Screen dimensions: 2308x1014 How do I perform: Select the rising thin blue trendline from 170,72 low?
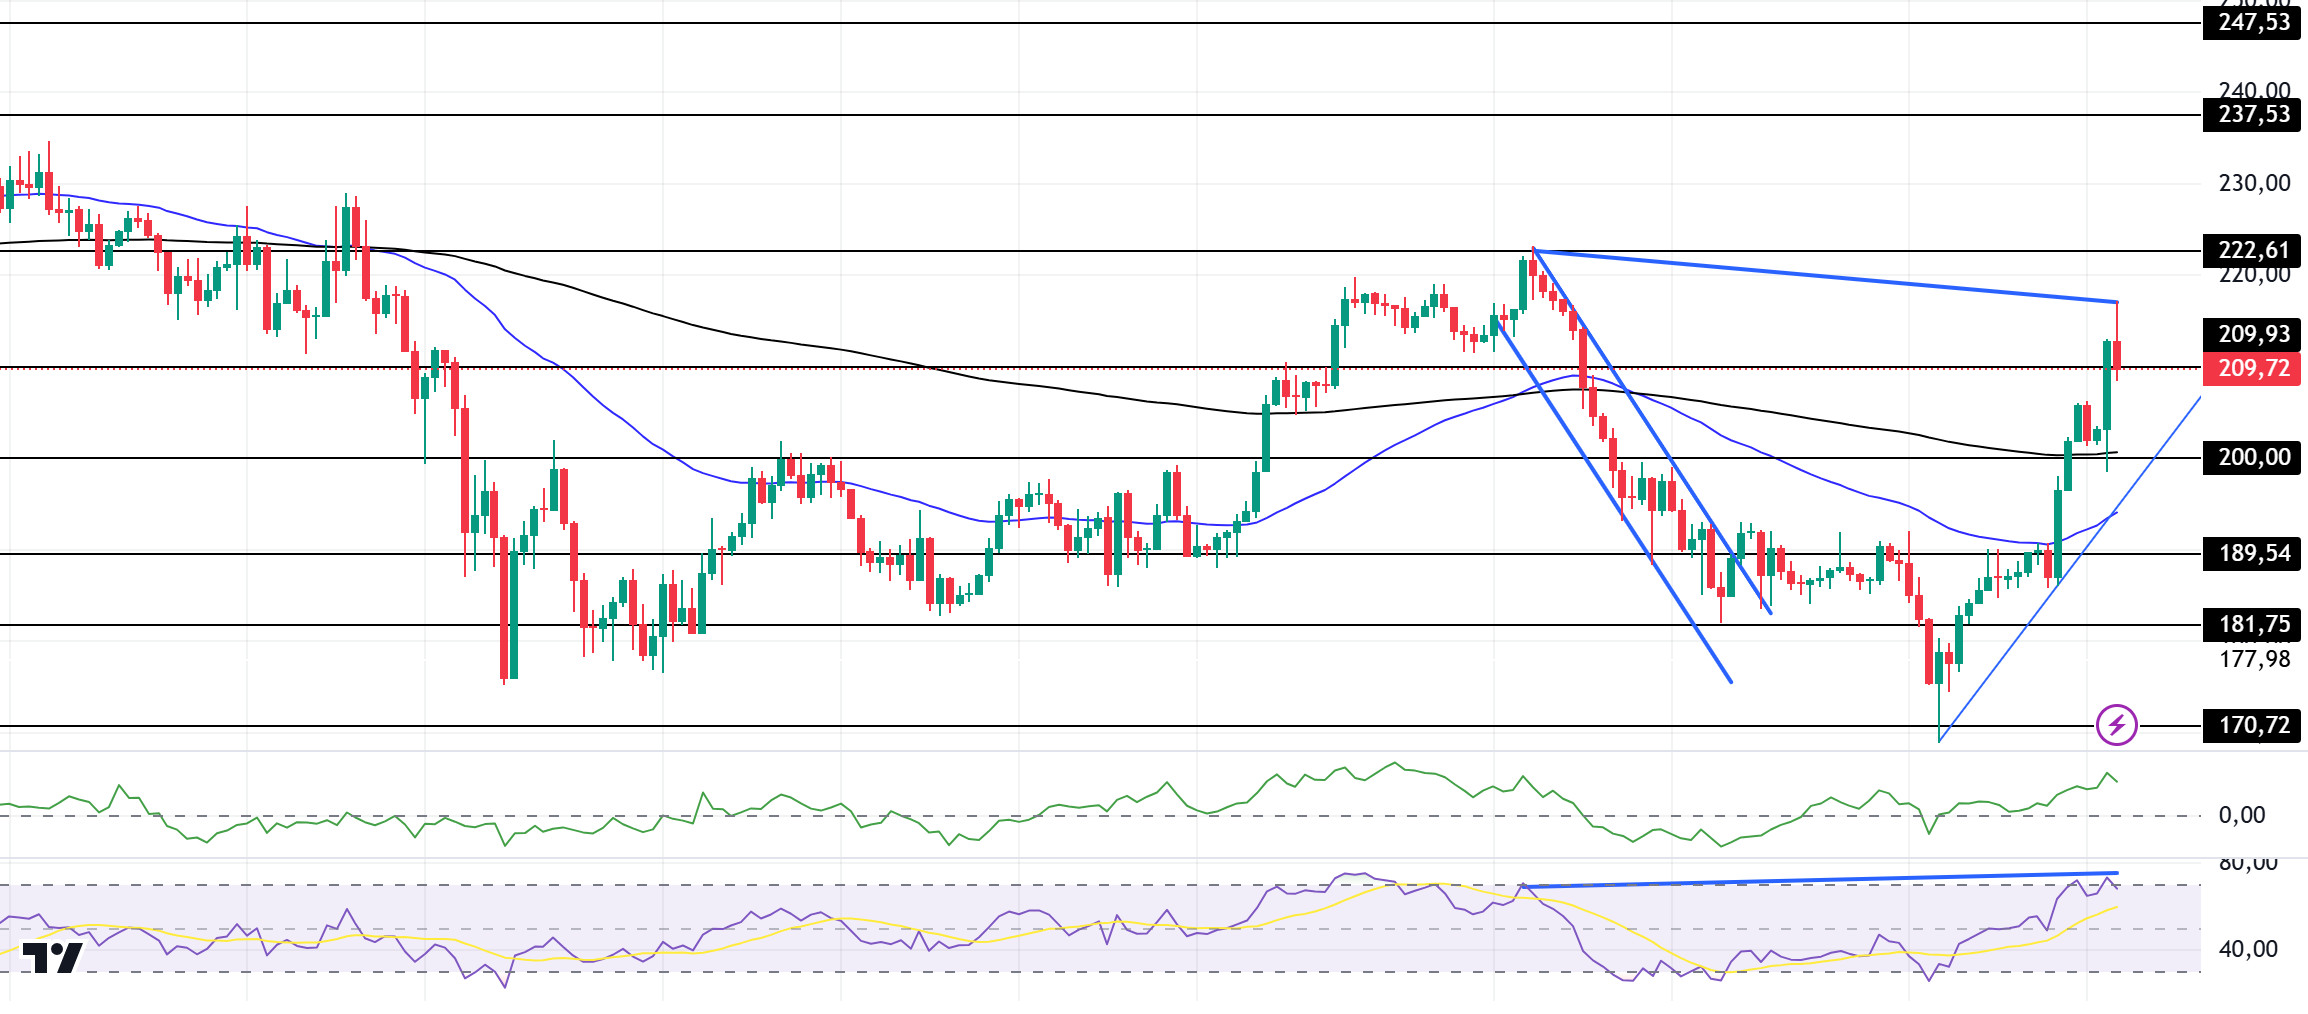coord(2070,569)
